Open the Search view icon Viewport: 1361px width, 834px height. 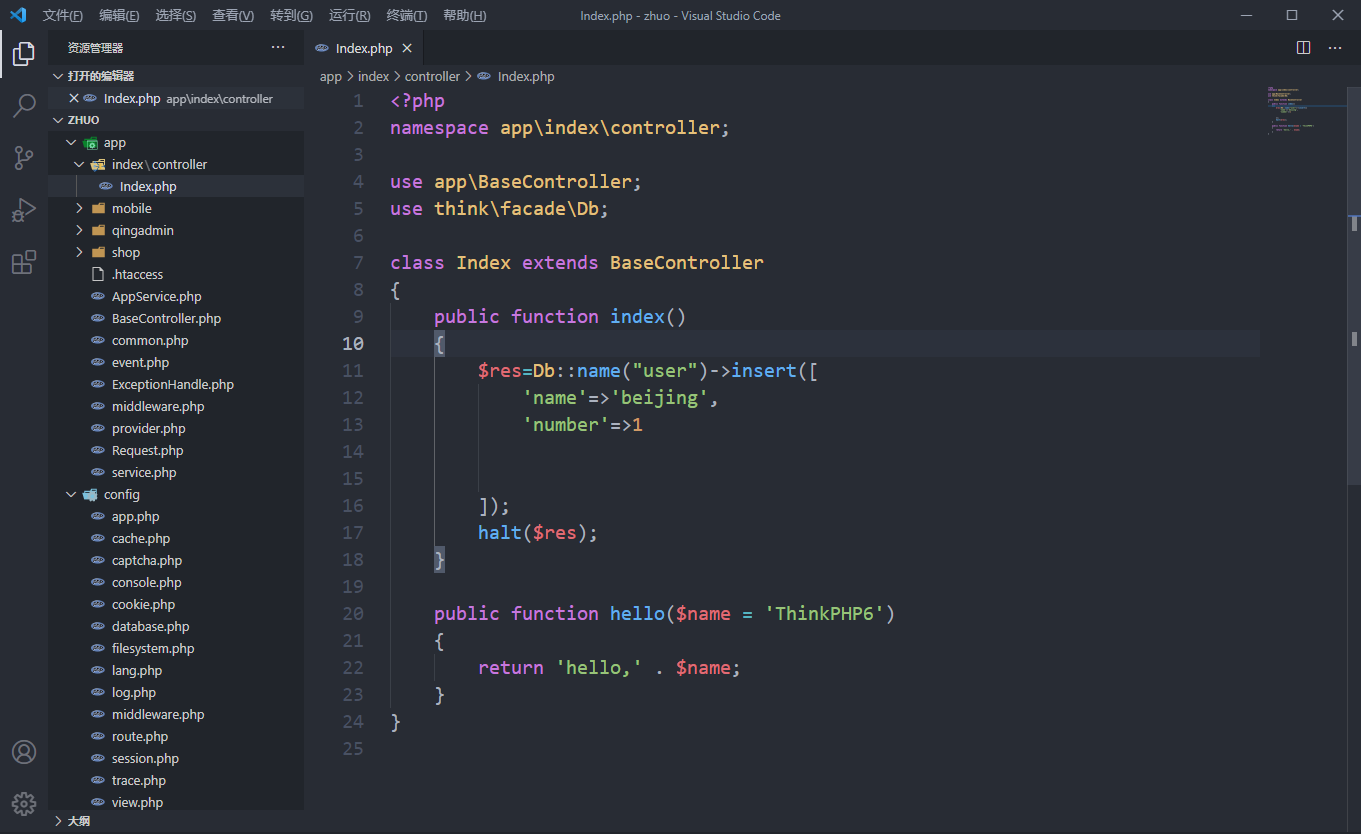(24, 106)
